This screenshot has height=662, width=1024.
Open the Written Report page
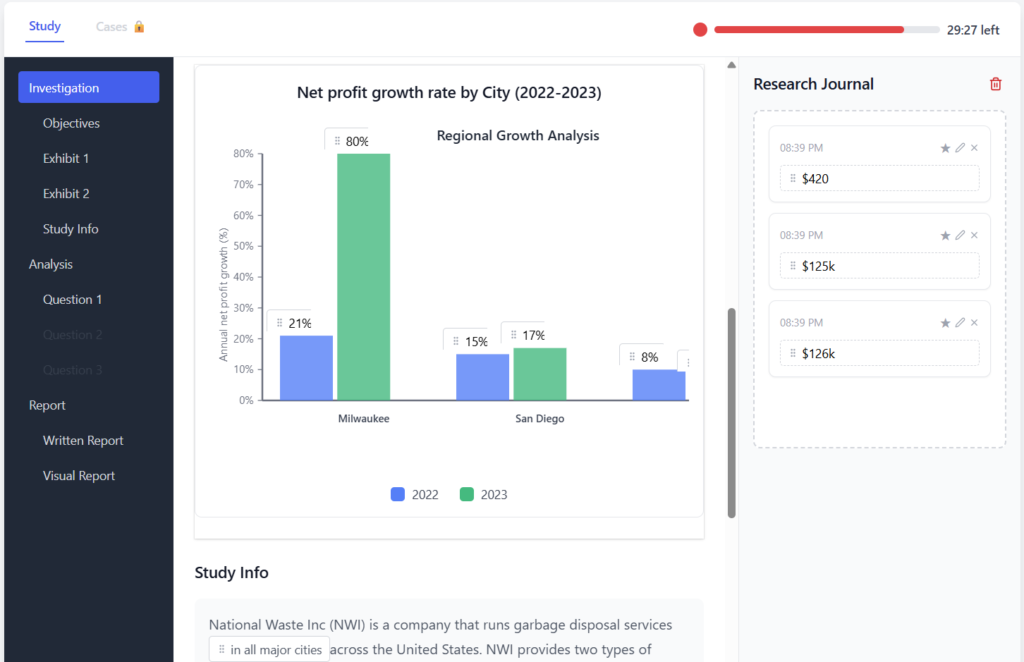point(83,440)
